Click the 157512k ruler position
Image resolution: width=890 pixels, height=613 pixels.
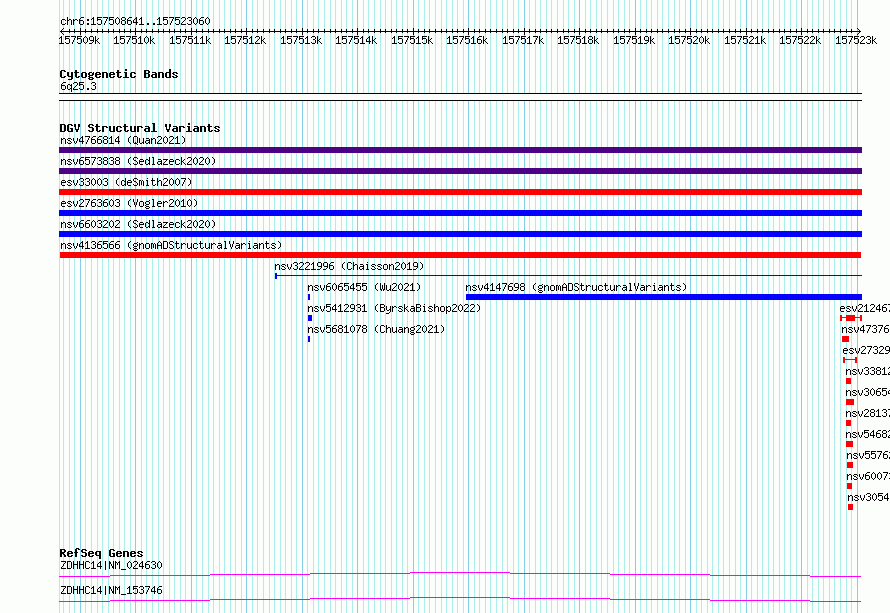(245, 40)
